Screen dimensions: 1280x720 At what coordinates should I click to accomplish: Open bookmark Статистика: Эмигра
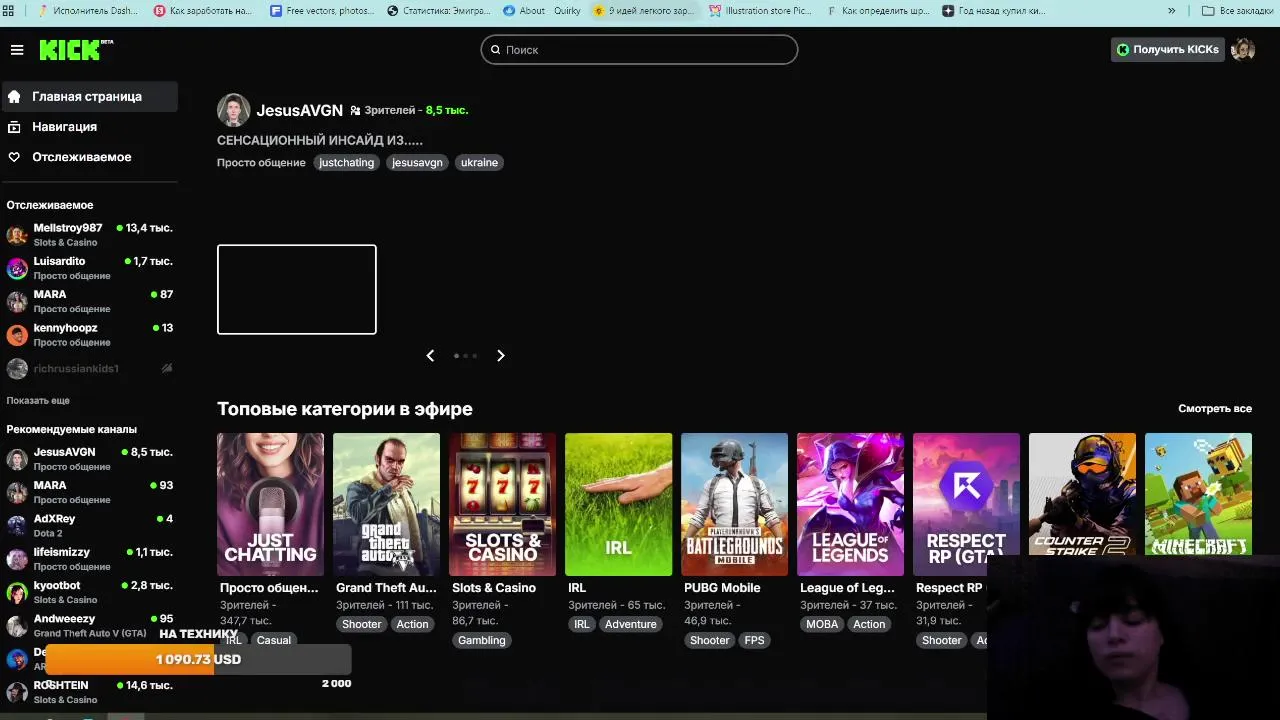pos(438,11)
